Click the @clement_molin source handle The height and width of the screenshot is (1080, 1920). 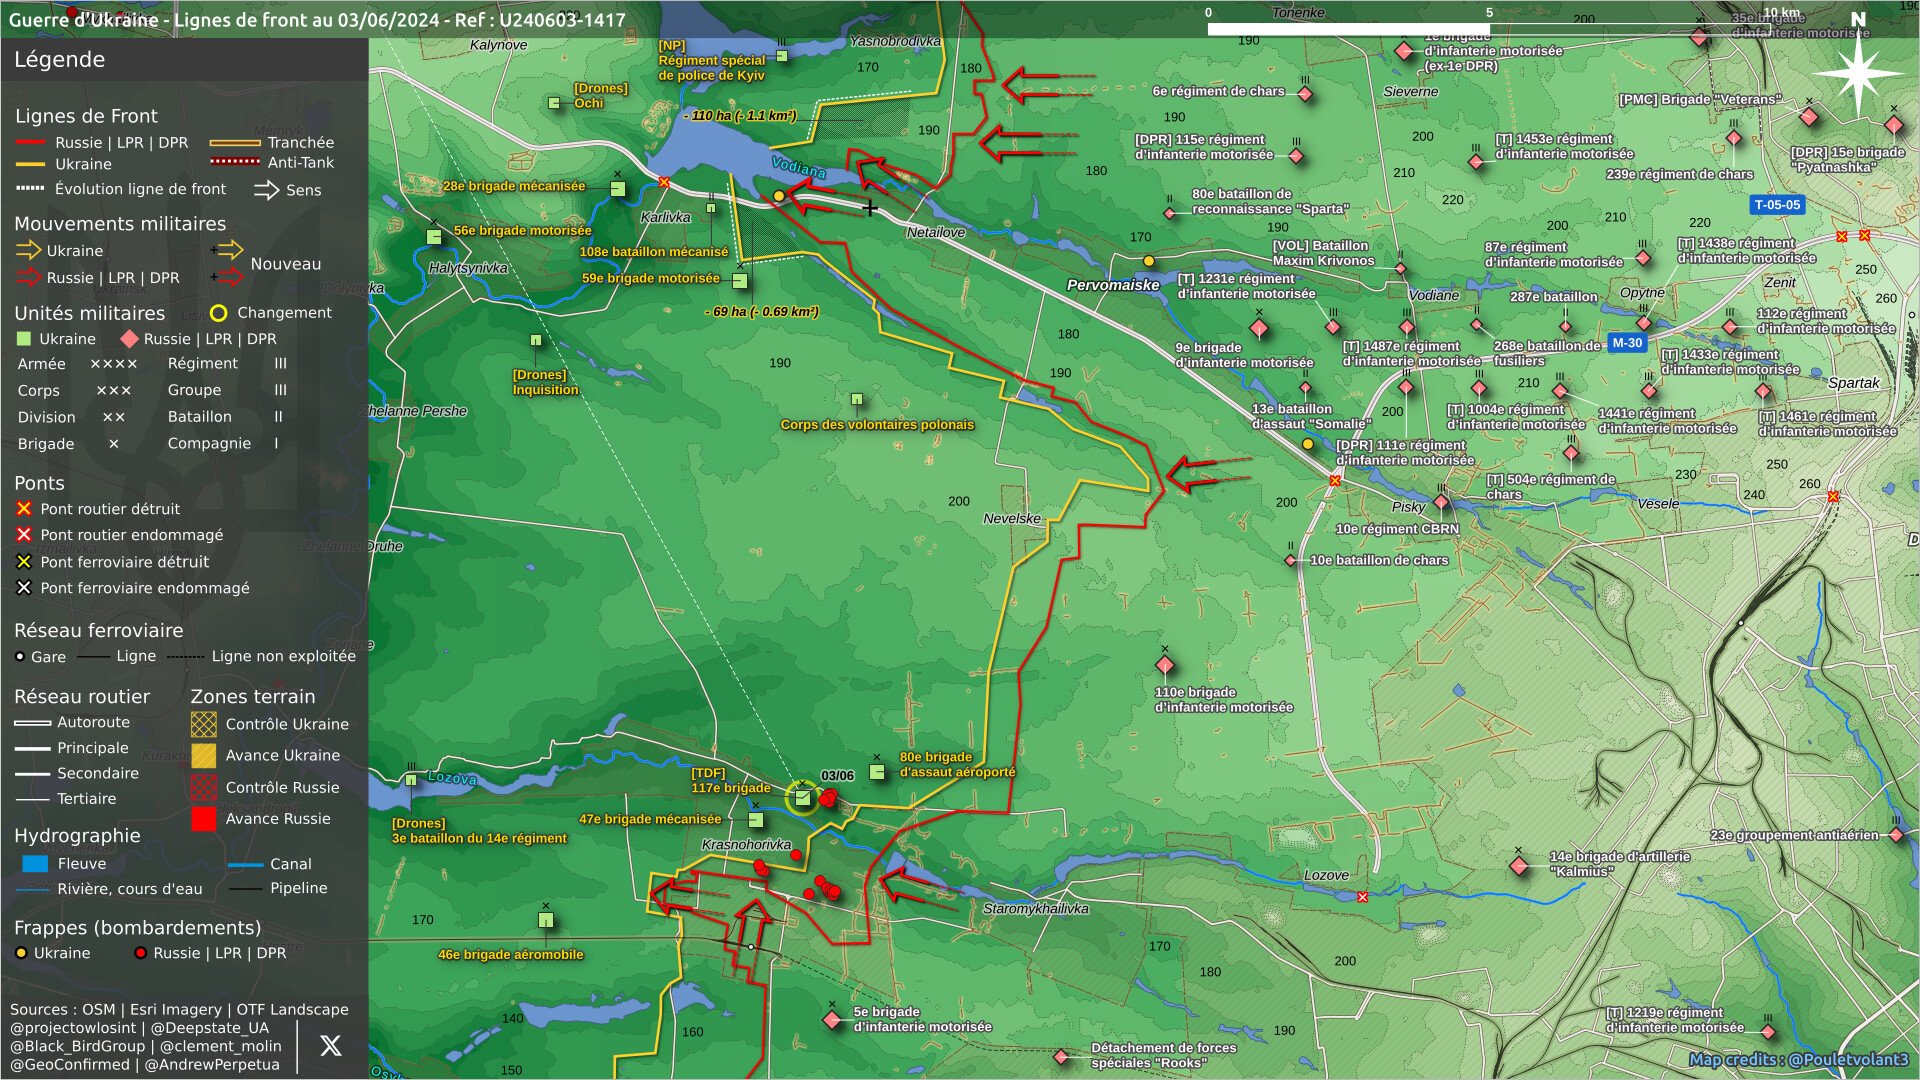[x=220, y=1046]
